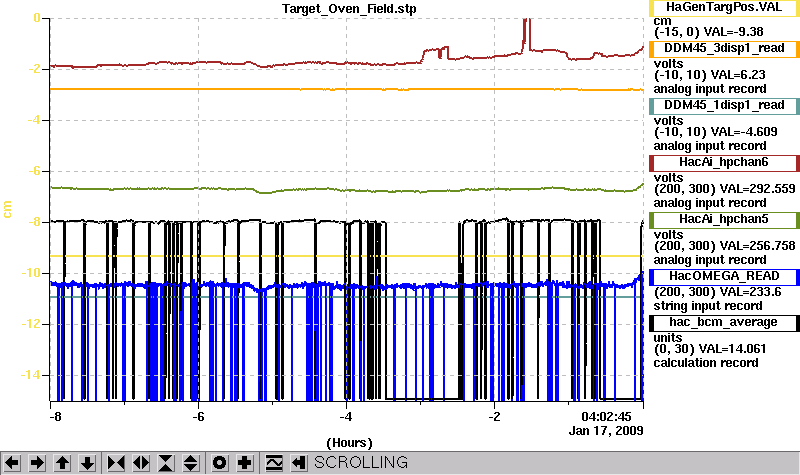
Task: Click the yellow 'cm' y-axis label
Action: pyautogui.click(x=7, y=209)
